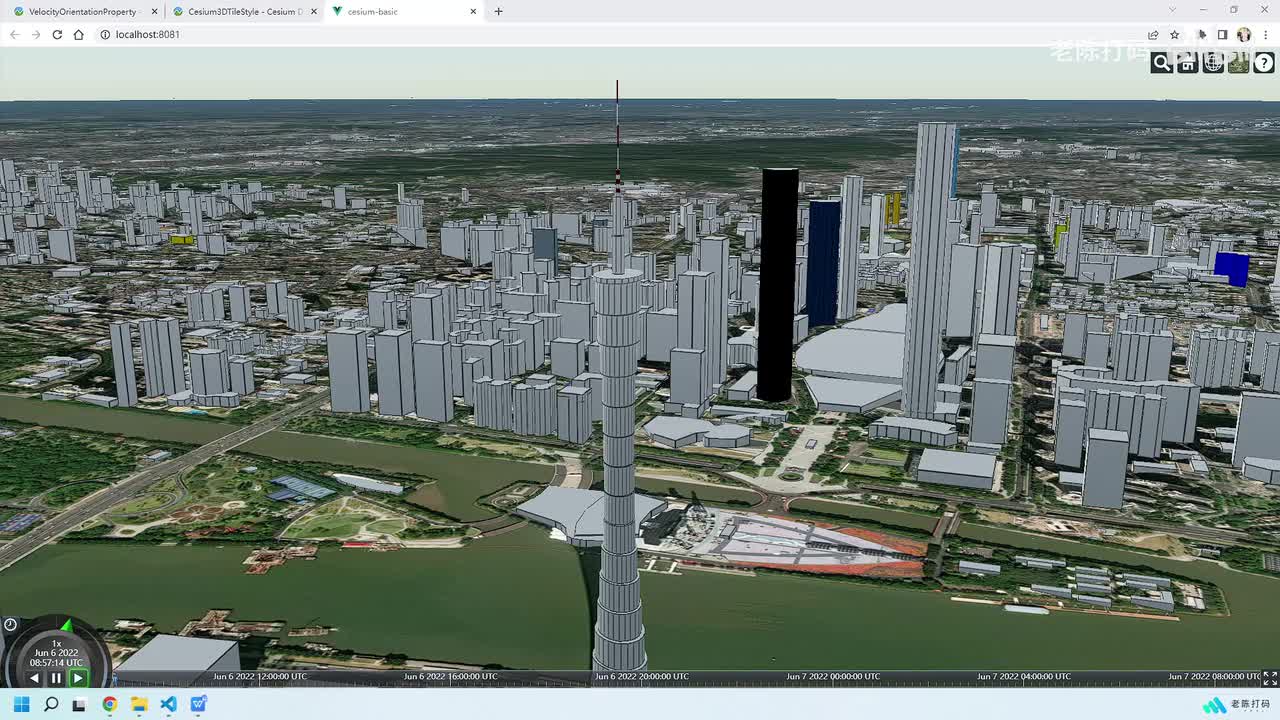The image size is (1280, 720).
Task: Open the base layer imagery picker
Action: [1239, 63]
